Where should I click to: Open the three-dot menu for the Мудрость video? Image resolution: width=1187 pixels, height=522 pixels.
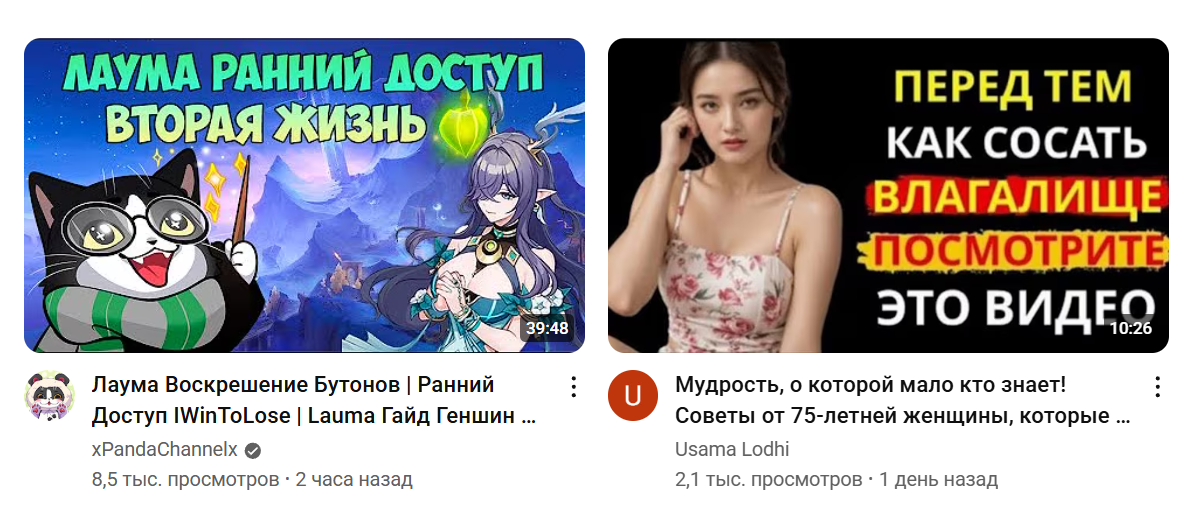tap(1157, 387)
